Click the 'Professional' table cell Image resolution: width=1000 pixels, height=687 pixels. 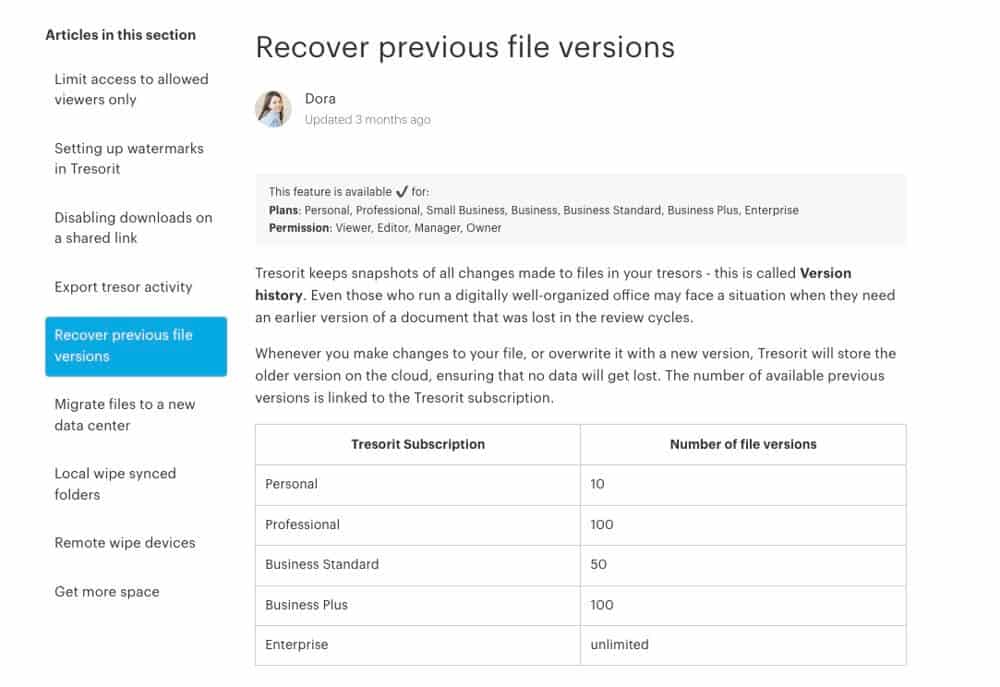[418, 525]
